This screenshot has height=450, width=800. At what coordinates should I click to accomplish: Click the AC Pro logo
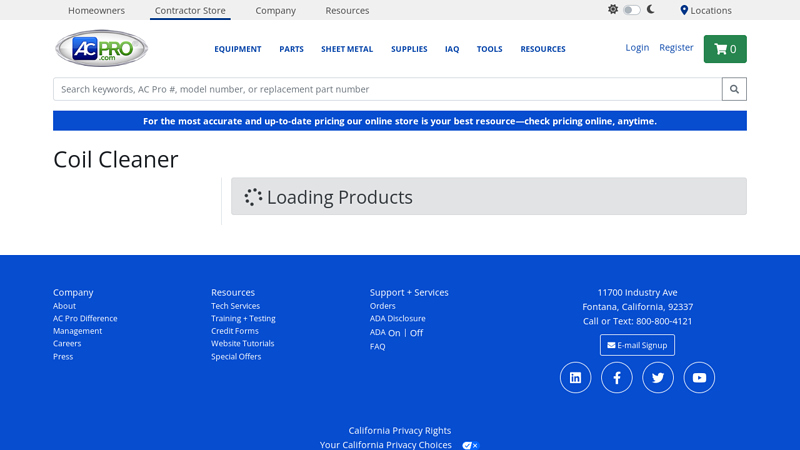(x=101, y=48)
